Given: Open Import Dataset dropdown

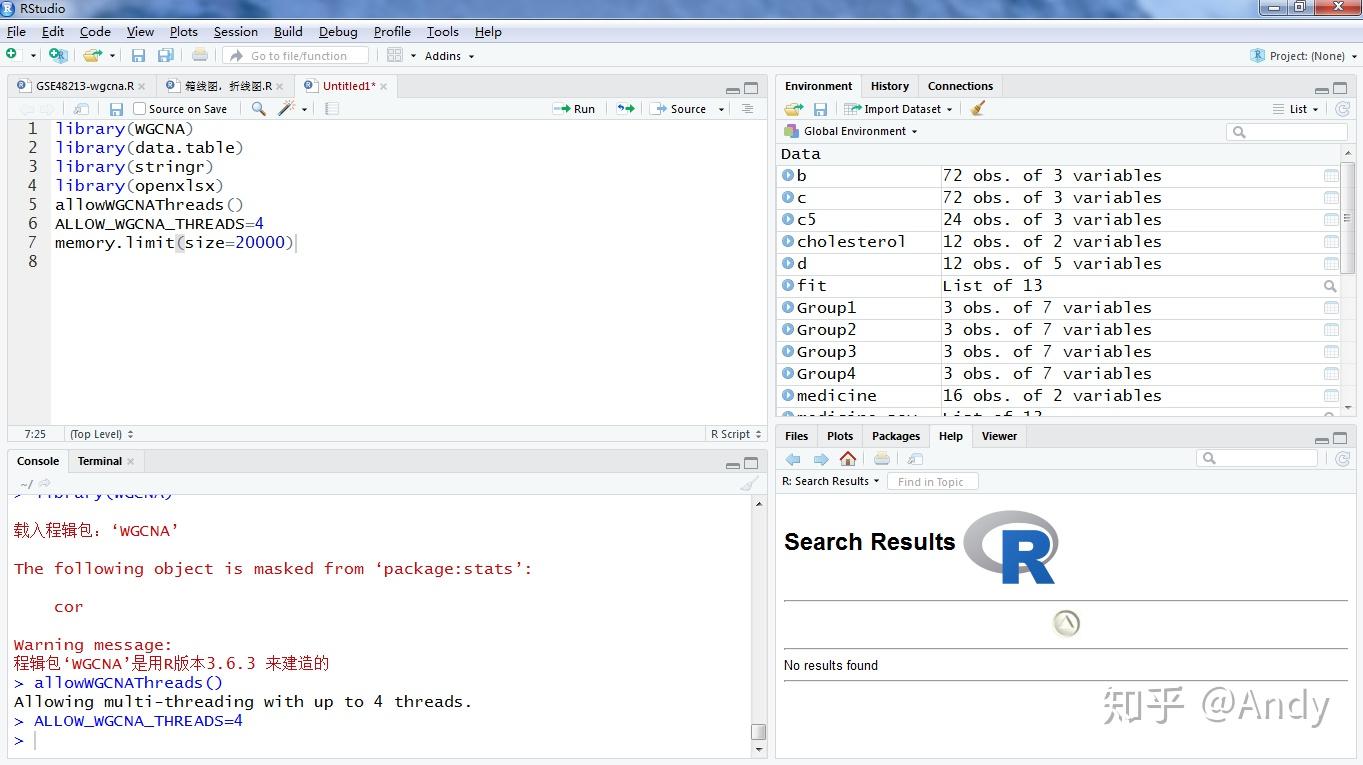Looking at the screenshot, I should coord(898,109).
